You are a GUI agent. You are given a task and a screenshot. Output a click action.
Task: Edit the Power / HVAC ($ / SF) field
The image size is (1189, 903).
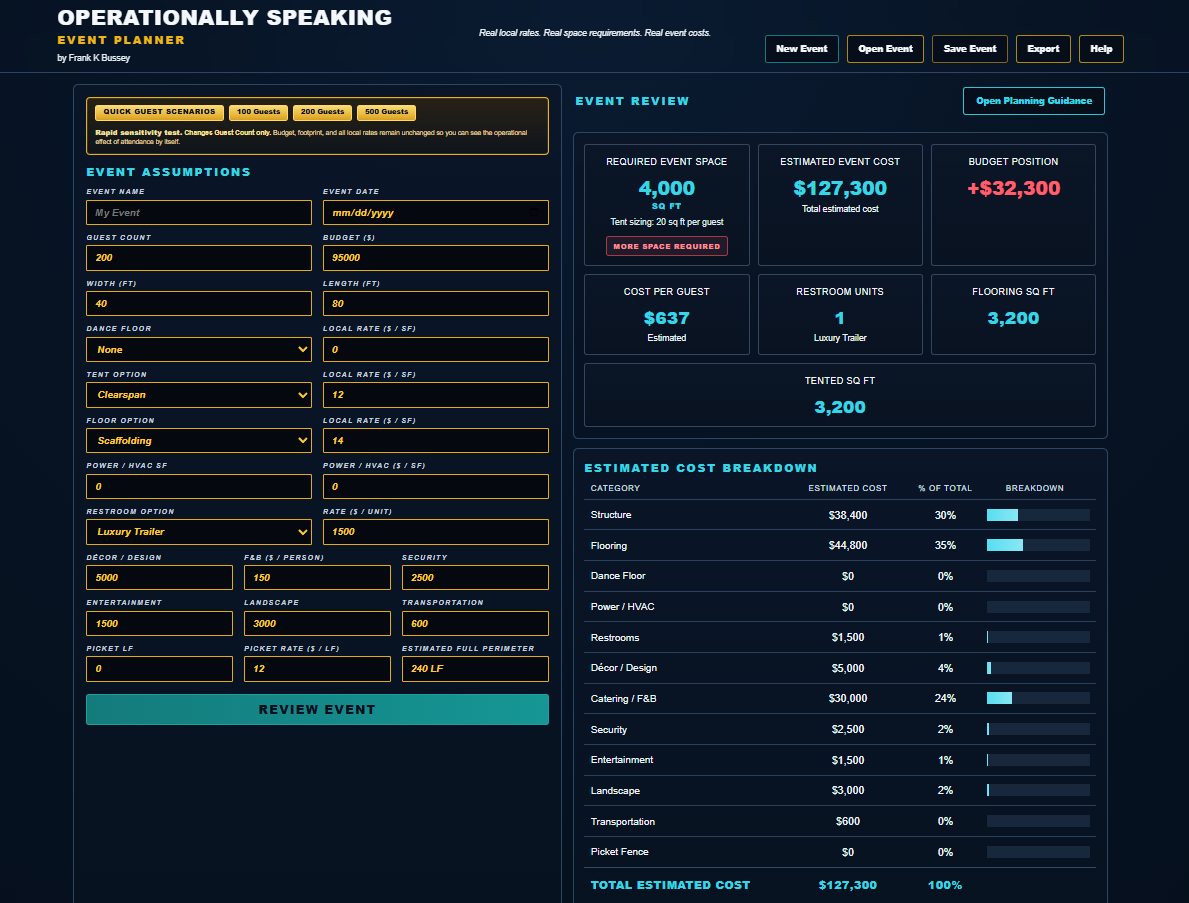pyautogui.click(x=435, y=486)
